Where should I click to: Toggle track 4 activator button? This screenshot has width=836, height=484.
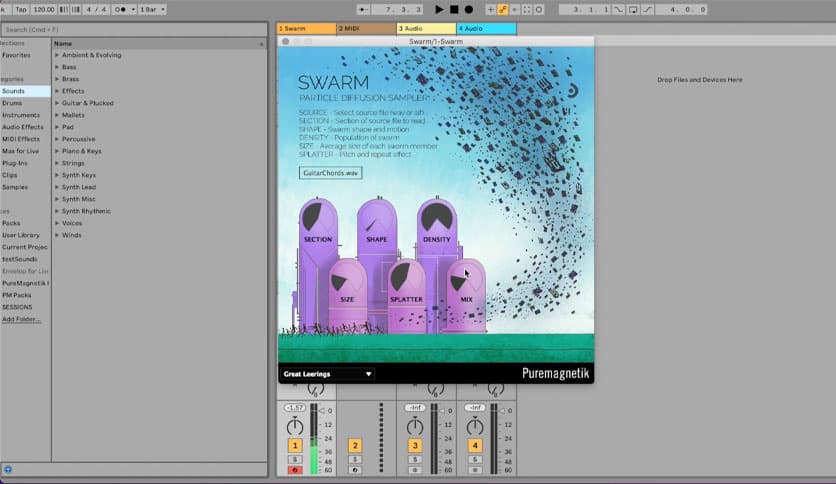(475, 445)
